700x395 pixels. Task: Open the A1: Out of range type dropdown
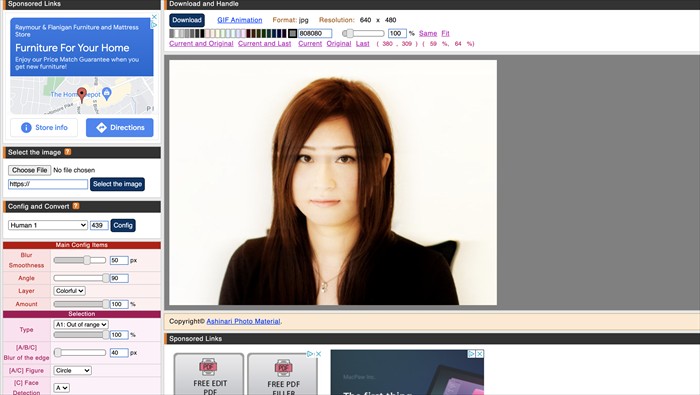point(81,324)
